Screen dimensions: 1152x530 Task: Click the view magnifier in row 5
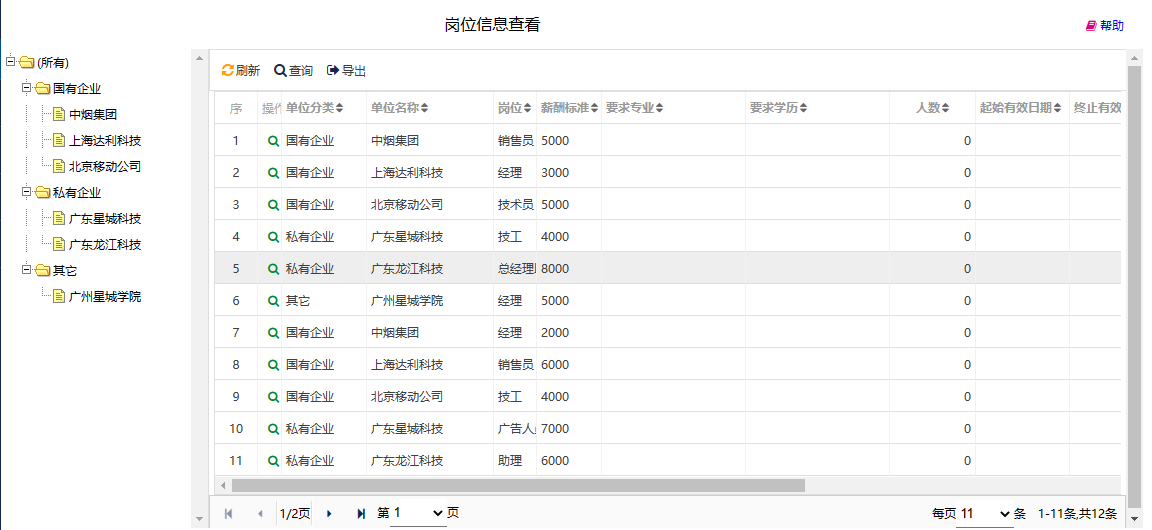(273, 269)
